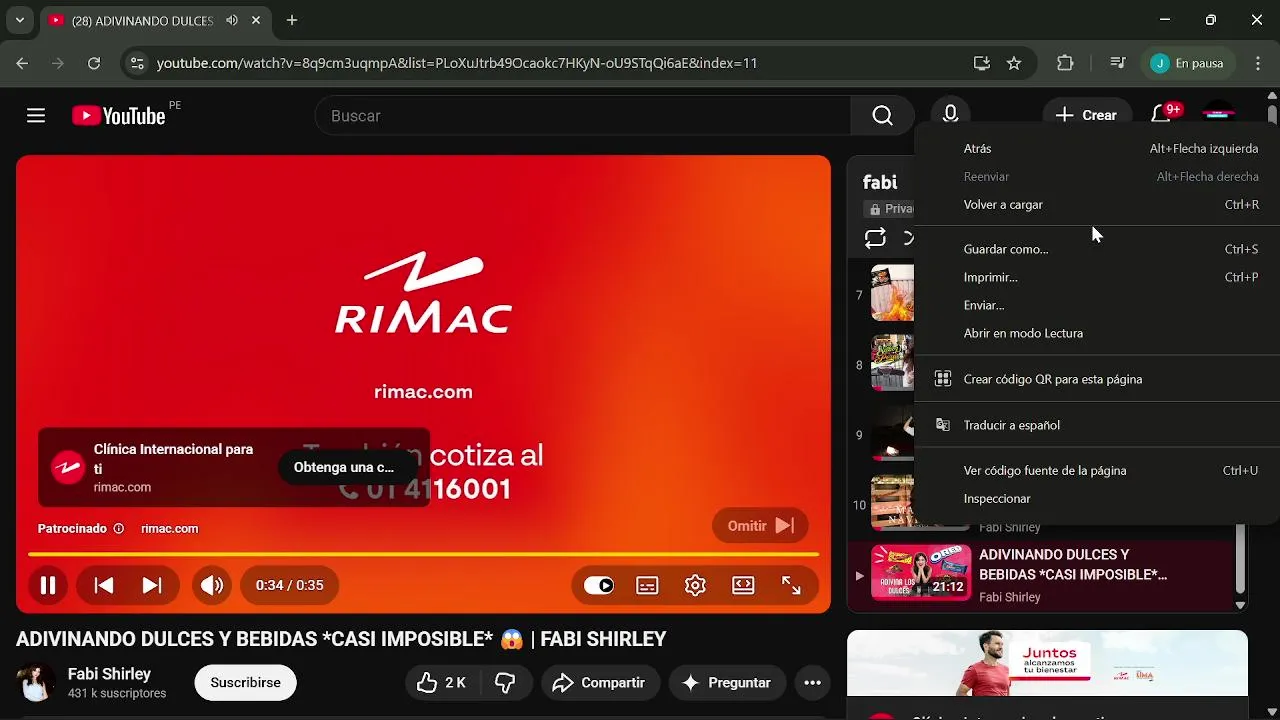
Task: Open the Crear button
Action: tap(1085, 115)
